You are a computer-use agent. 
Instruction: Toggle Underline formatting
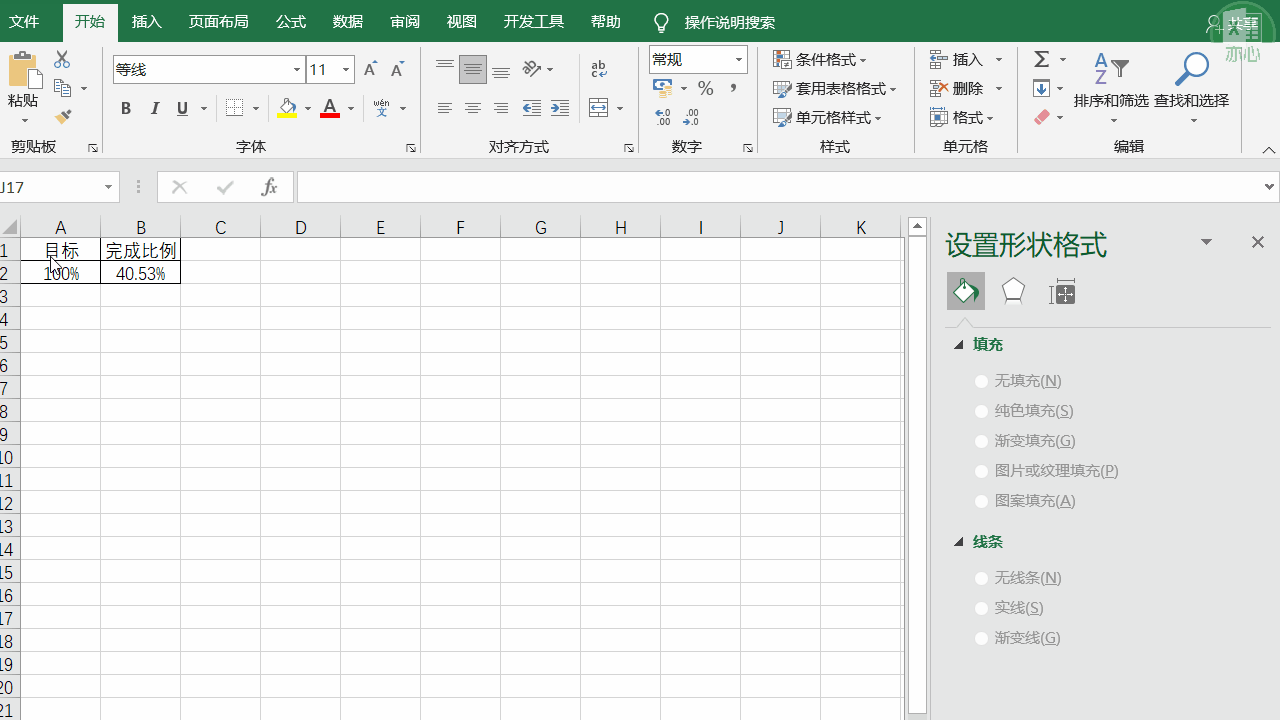(x=182, y=109)
